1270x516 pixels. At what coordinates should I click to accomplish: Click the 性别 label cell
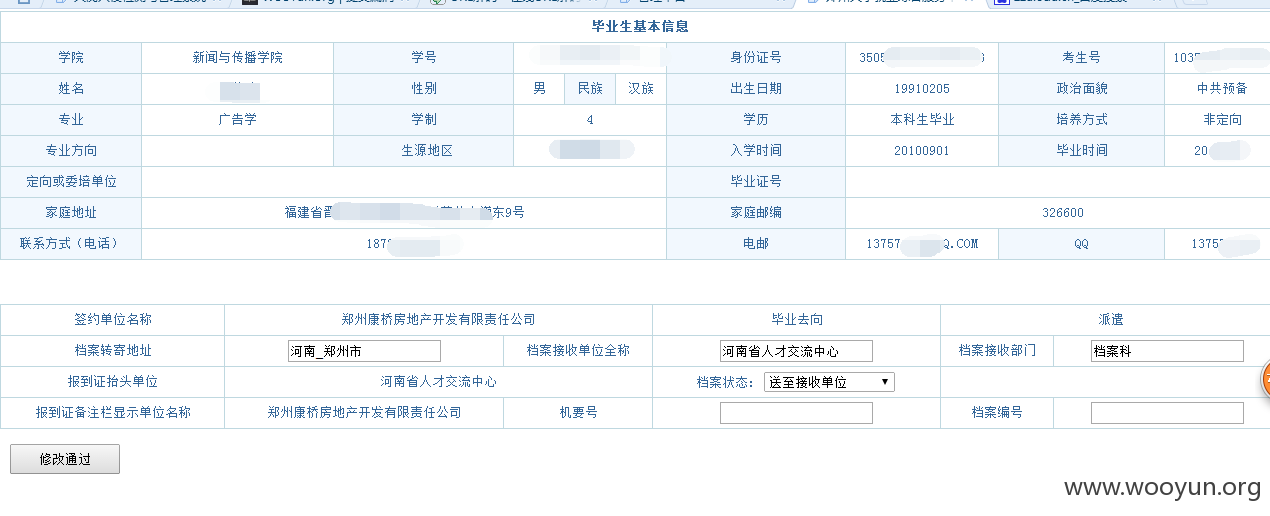(423, 89)
